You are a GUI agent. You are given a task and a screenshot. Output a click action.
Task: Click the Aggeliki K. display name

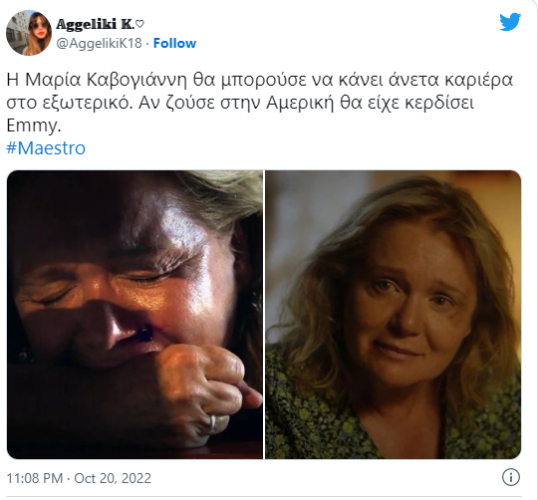(95, 24)
